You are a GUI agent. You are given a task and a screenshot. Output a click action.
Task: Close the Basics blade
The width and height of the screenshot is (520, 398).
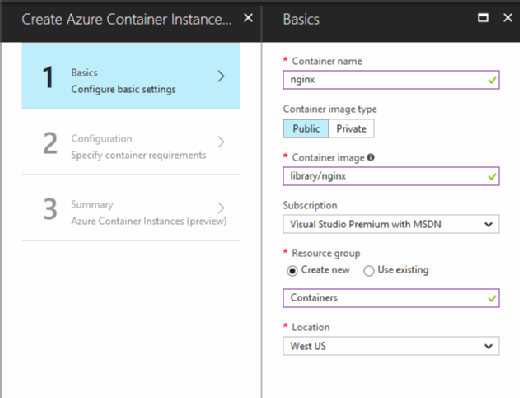(507, 17)
